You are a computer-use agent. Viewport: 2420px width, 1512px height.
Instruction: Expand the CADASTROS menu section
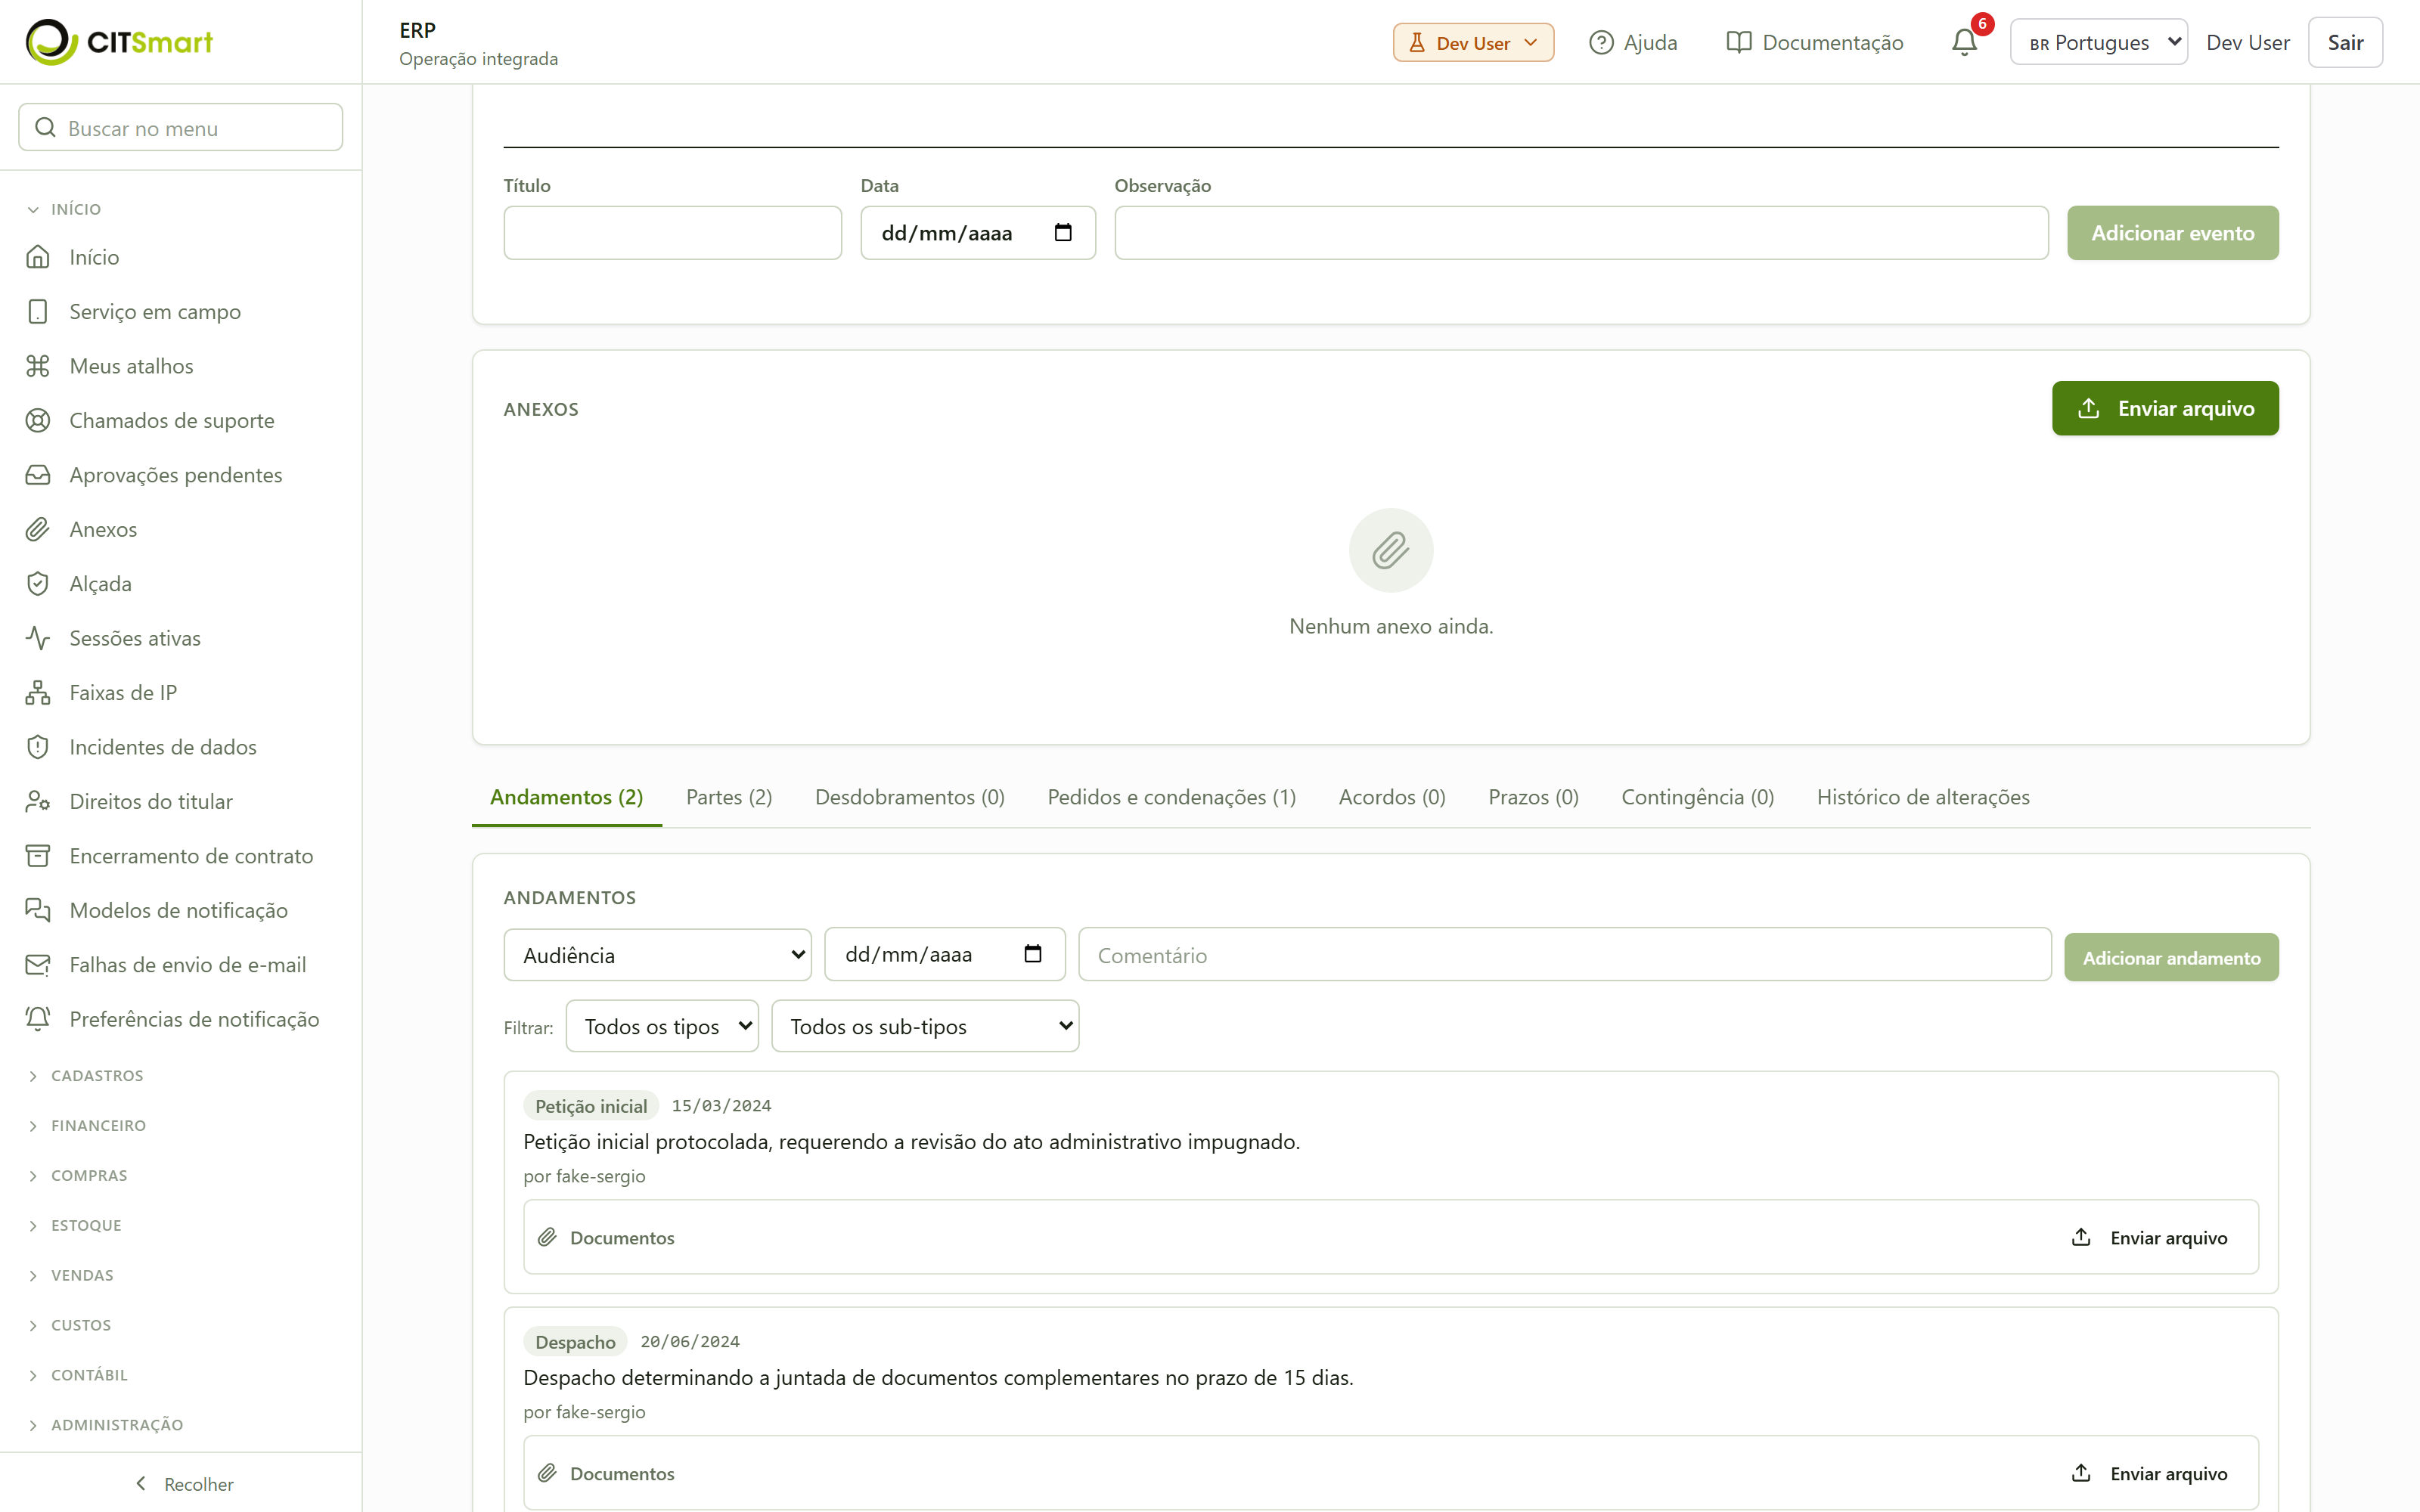coord(85,1076)
